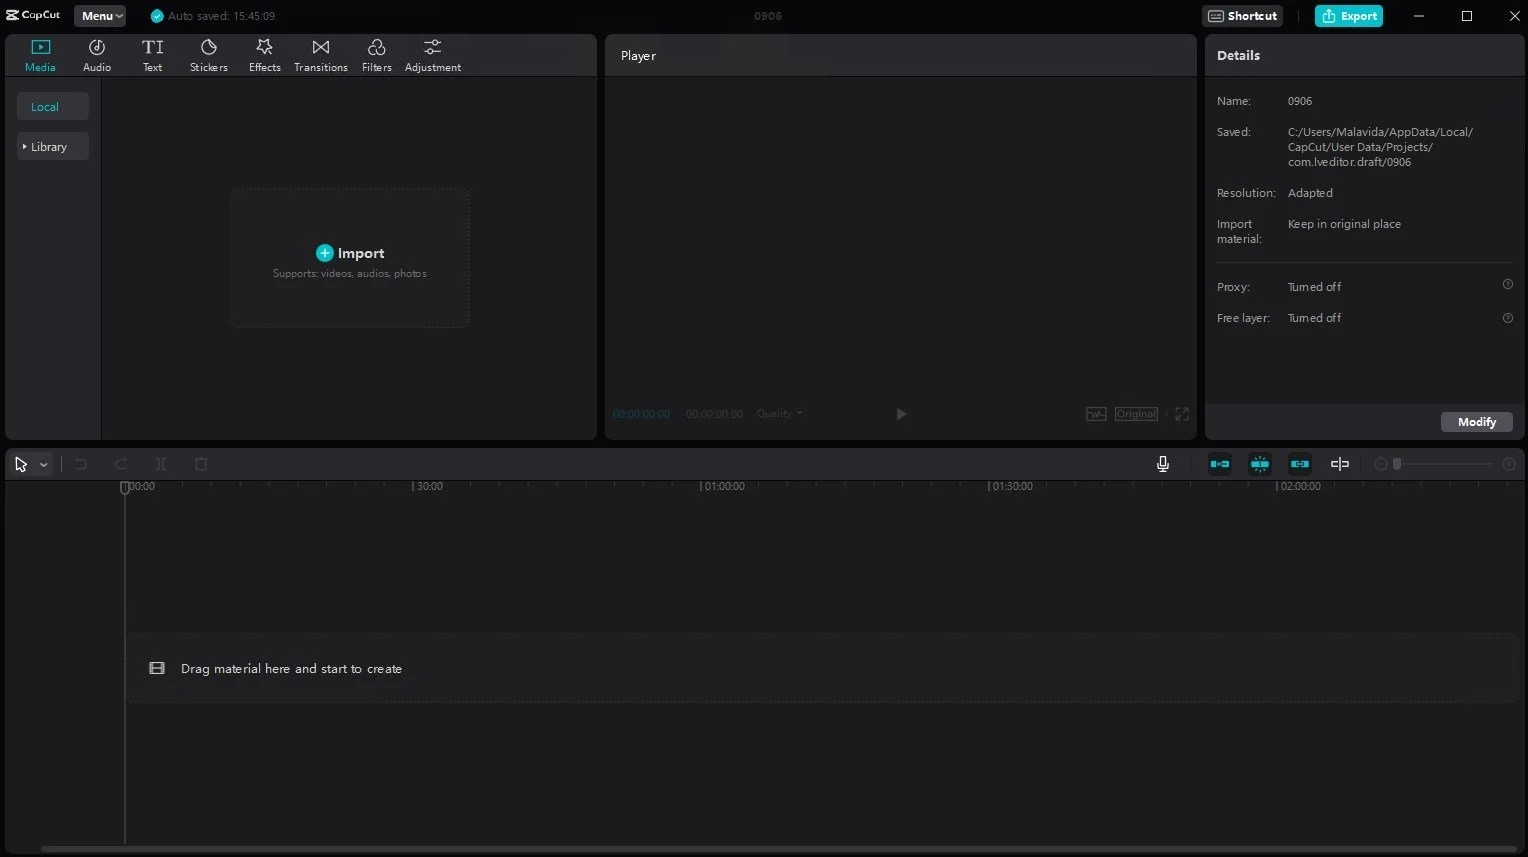The width and height of the screenshot is (1528, 857).
Task: Click the timeline zoom-out icon
Action: coord(1381,464)
